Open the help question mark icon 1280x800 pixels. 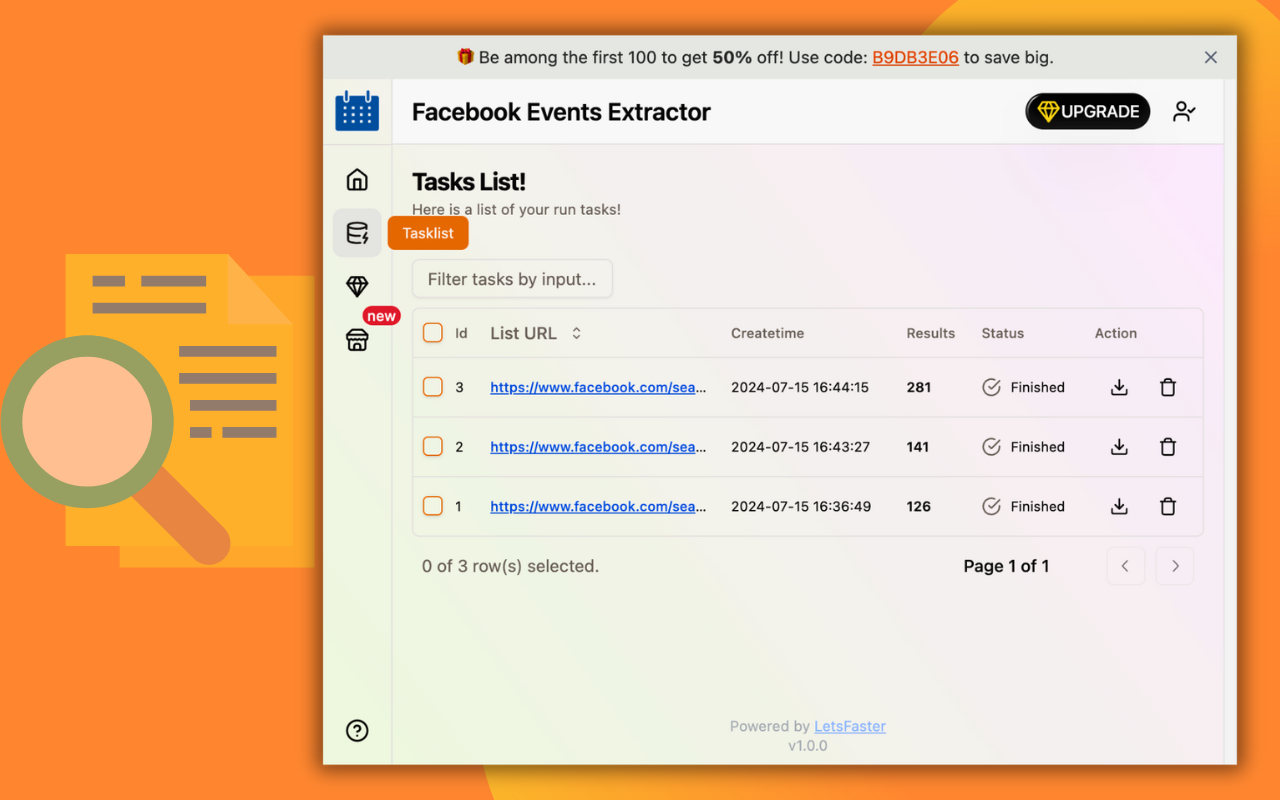[x=357, y=731]
